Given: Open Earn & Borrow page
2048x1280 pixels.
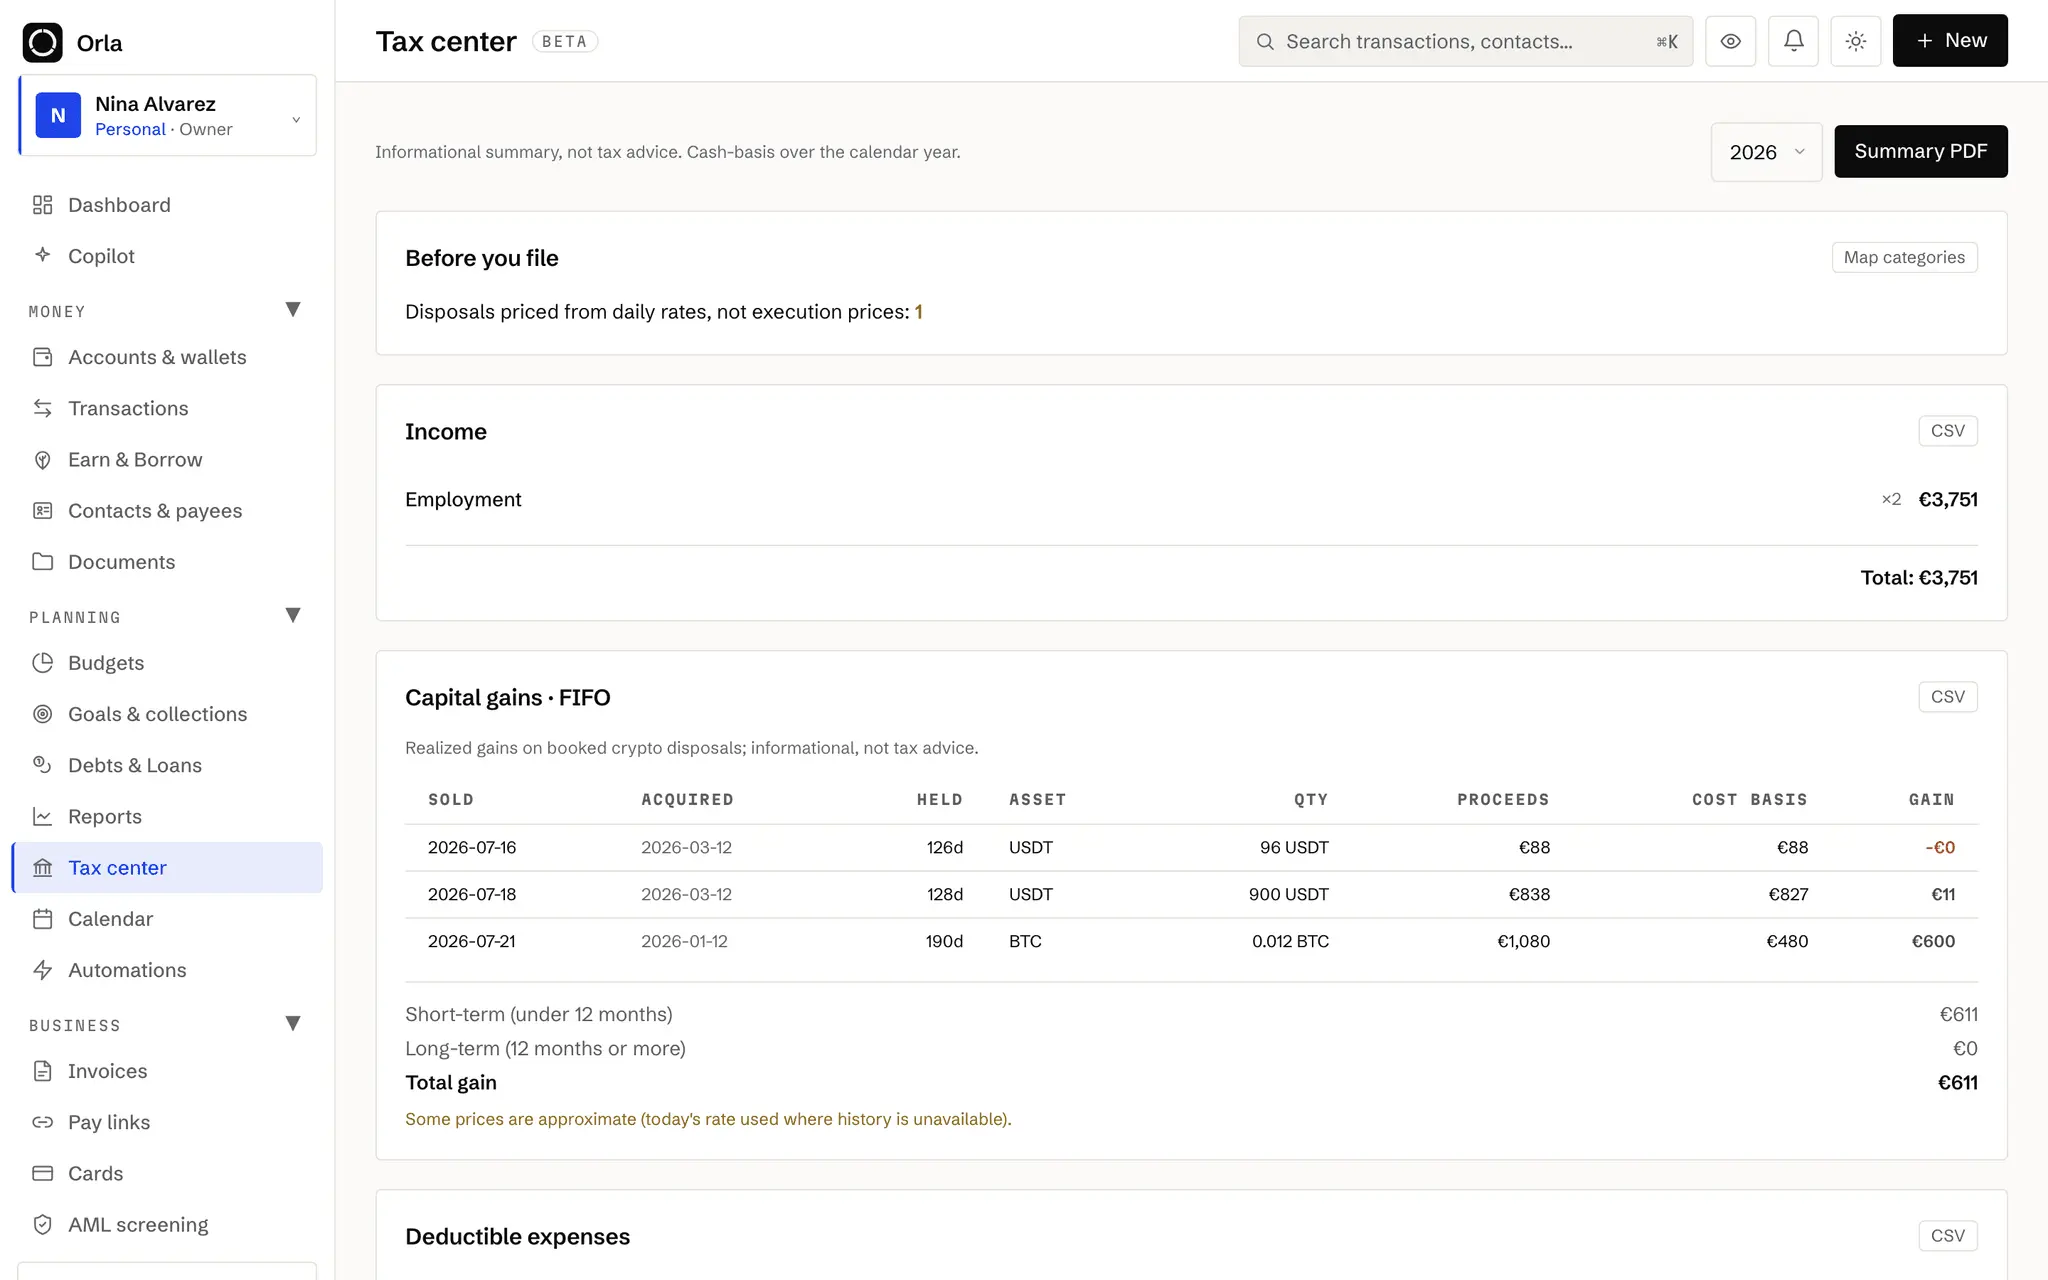Looking at the screenshot, I should click(x=167, y=459).
